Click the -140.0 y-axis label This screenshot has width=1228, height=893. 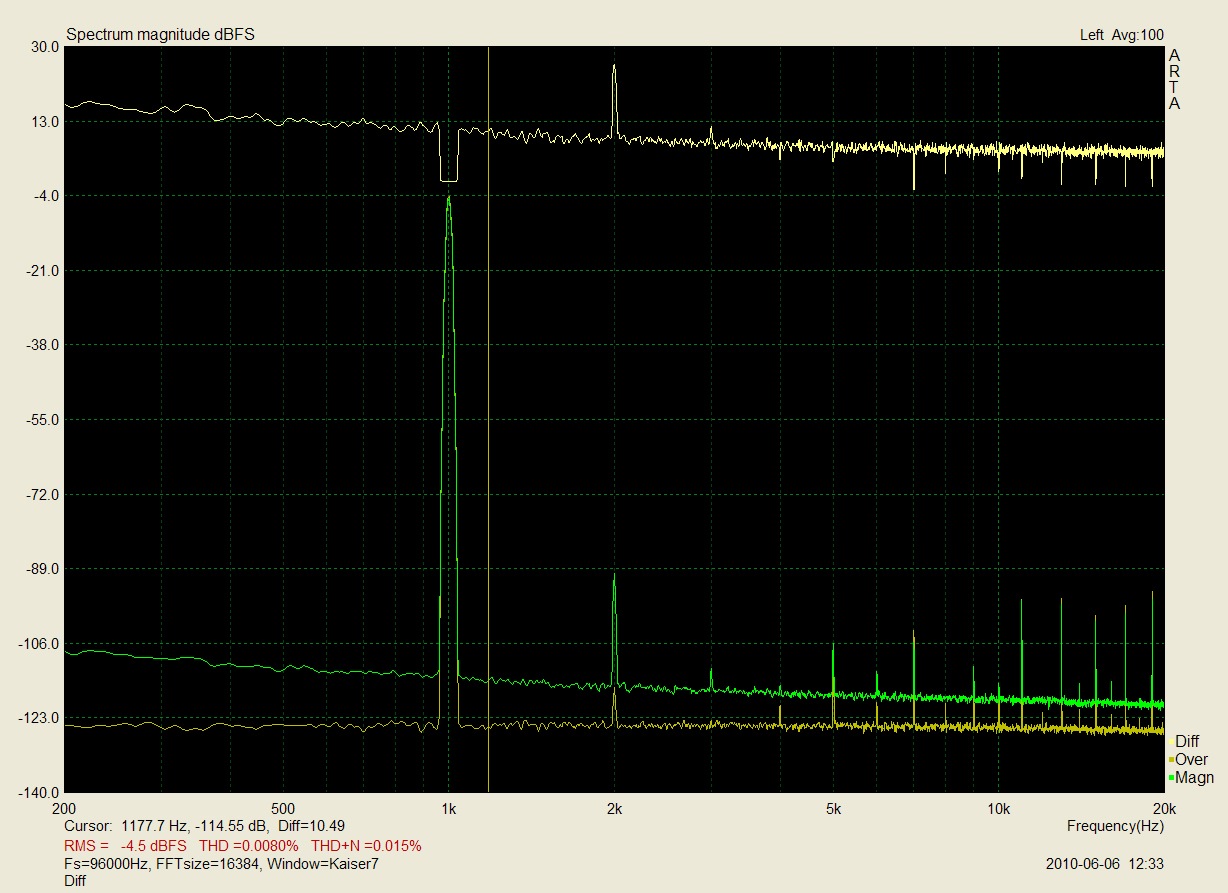tap(41, 793)
